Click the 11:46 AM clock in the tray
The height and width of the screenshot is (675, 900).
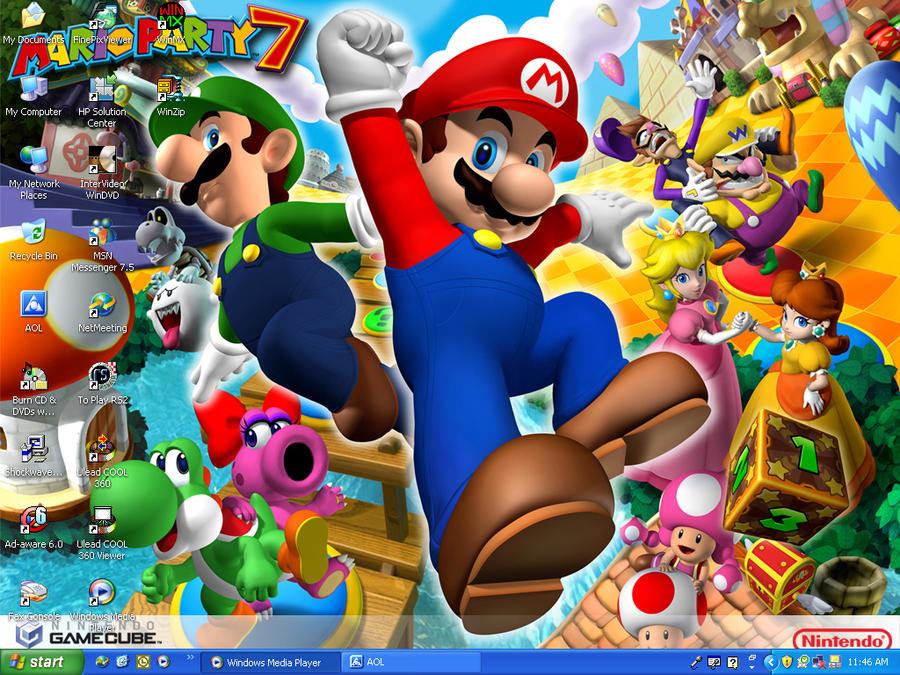(x=867, y=661)
